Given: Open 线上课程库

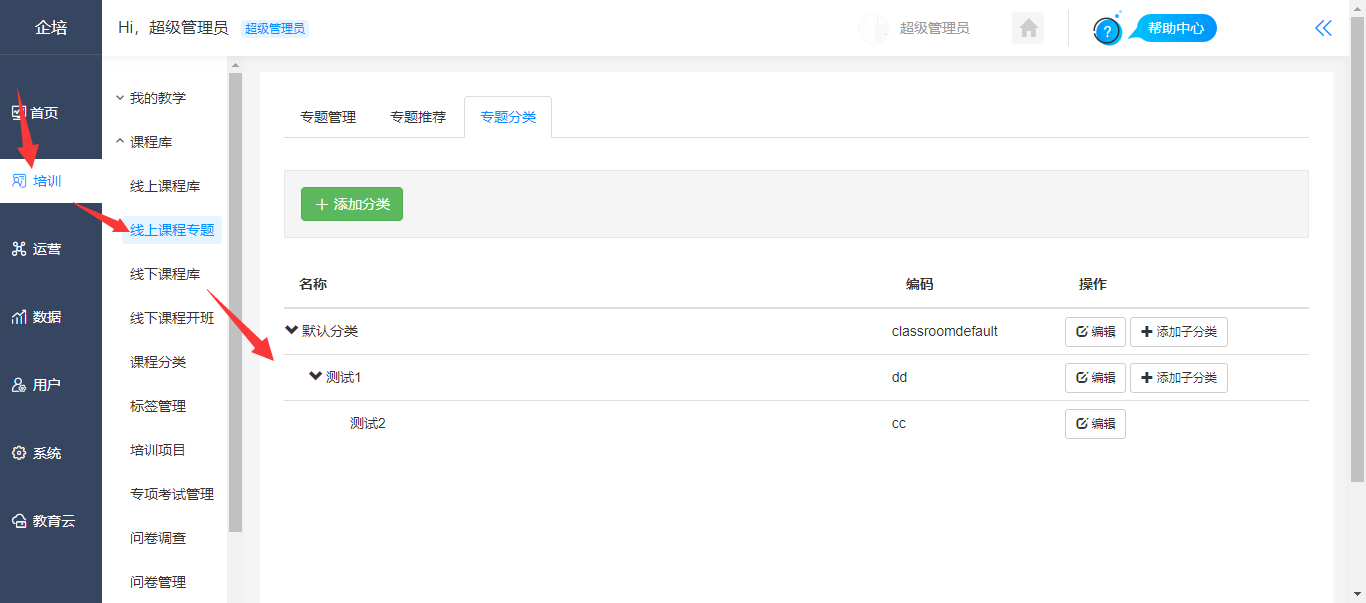Looking at the screenshot, I should coord(165,186).
